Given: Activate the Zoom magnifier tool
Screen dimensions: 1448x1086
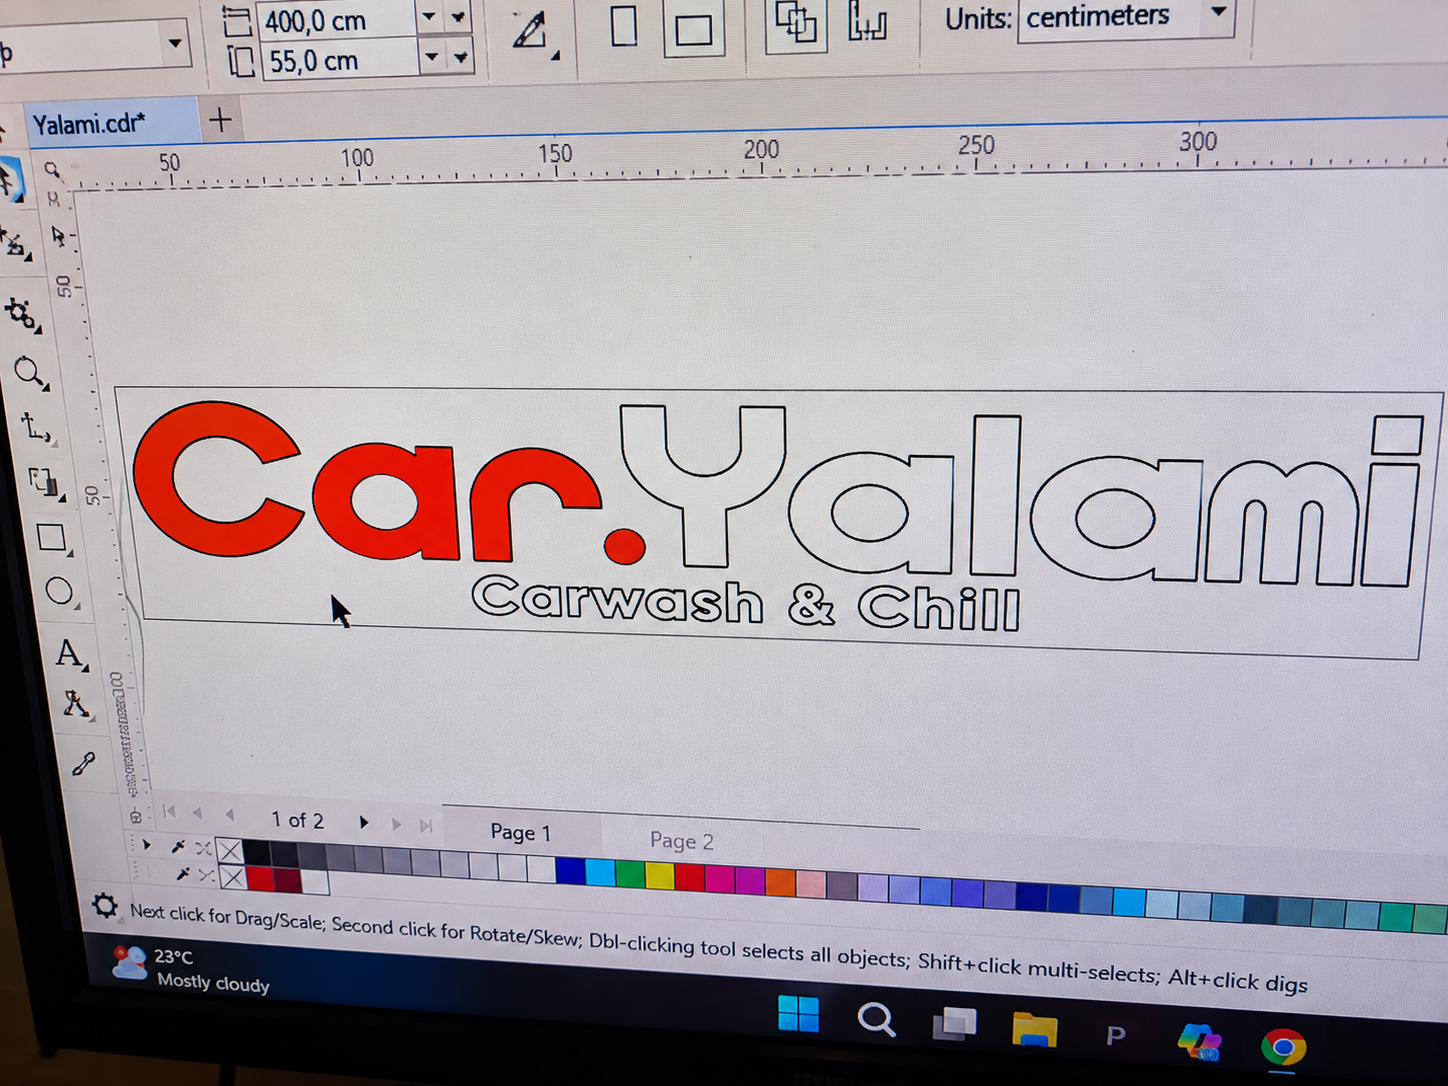Looking at the screenshot, I should pos(30,374).
